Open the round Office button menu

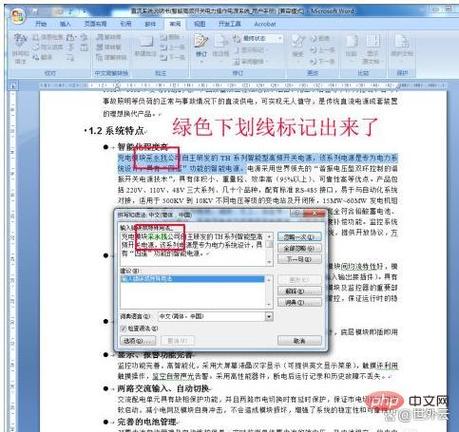point(17,16)
